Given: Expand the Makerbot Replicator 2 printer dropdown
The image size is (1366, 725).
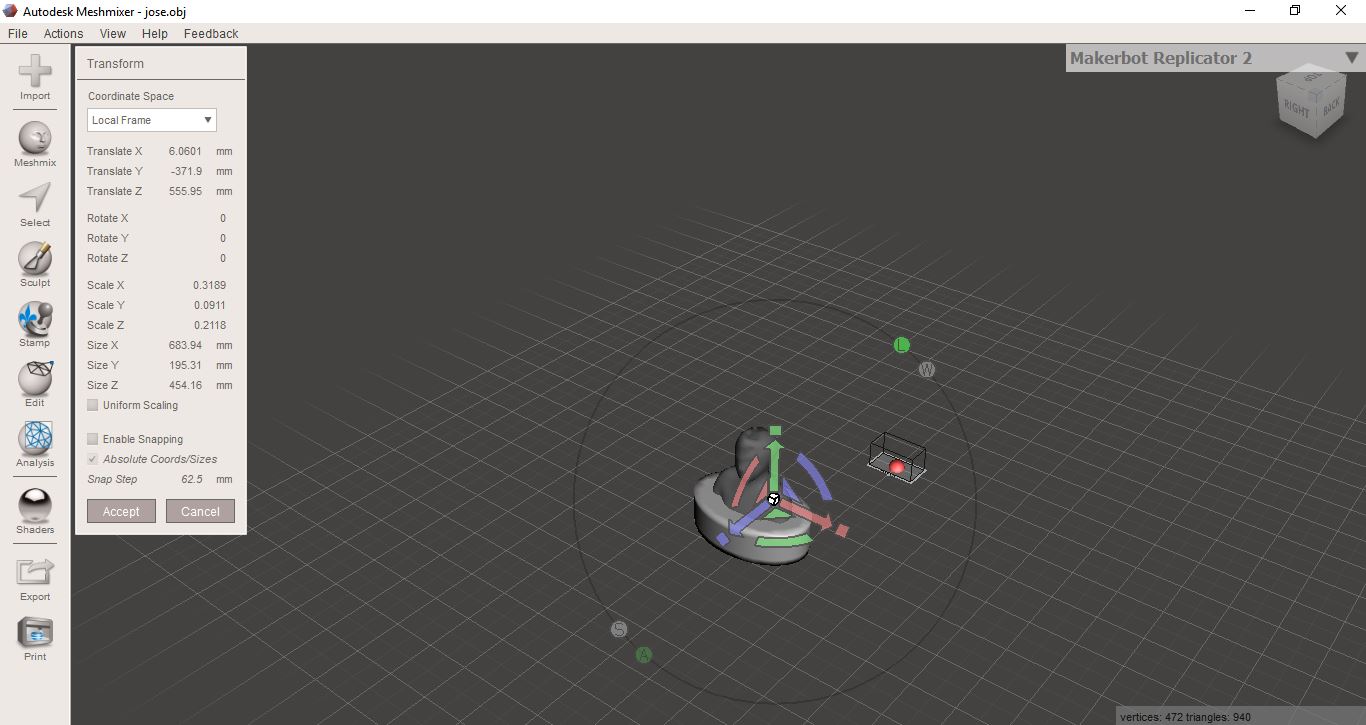Looking at the screenshot, I should pyautogui.click(x=1351, y=58).
